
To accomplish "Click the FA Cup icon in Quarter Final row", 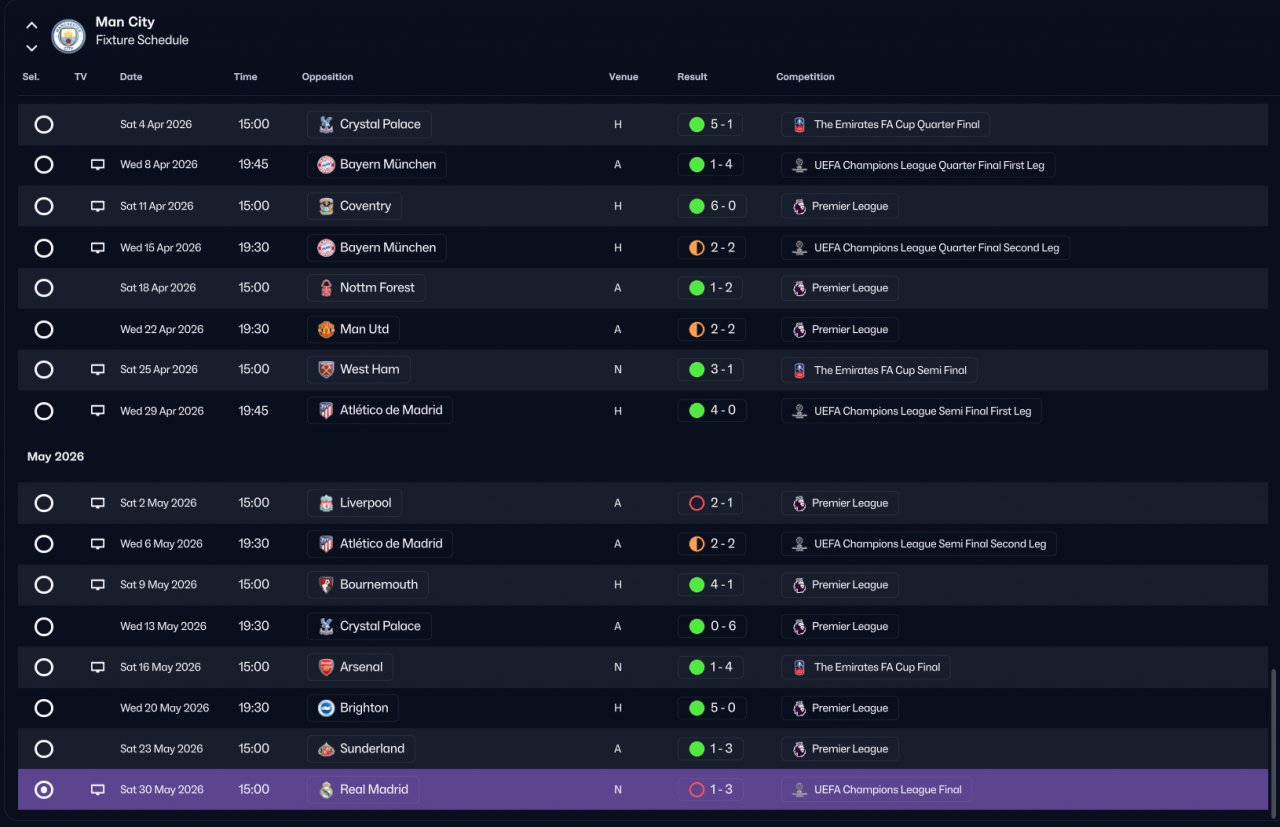I will pyautogui.click(x=799, y=125).
